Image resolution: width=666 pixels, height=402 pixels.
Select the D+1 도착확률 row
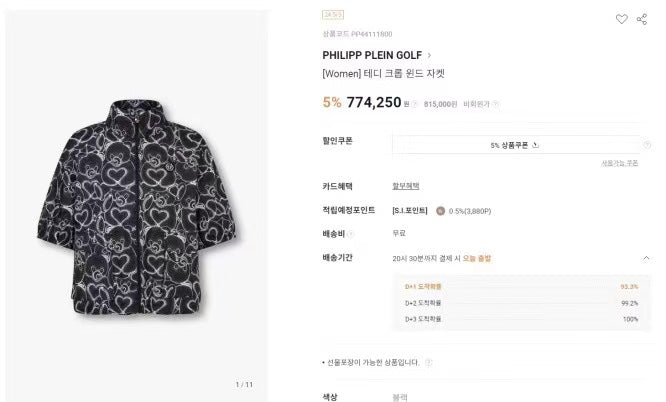[521, 287]
